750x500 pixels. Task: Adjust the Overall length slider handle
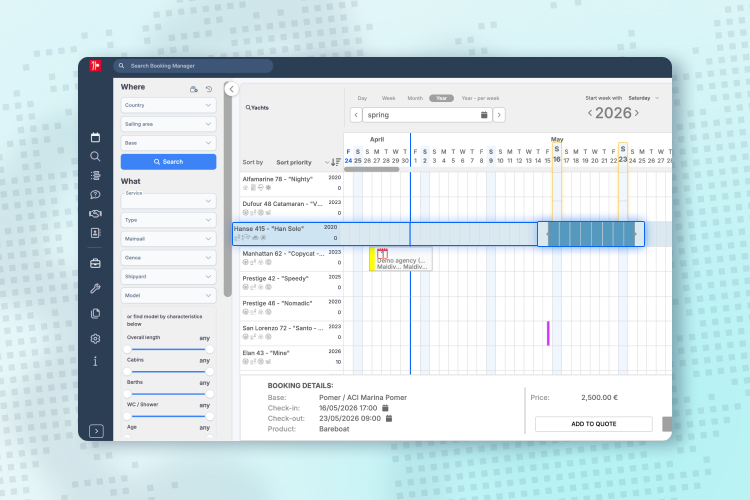click(x=127, y=349)
